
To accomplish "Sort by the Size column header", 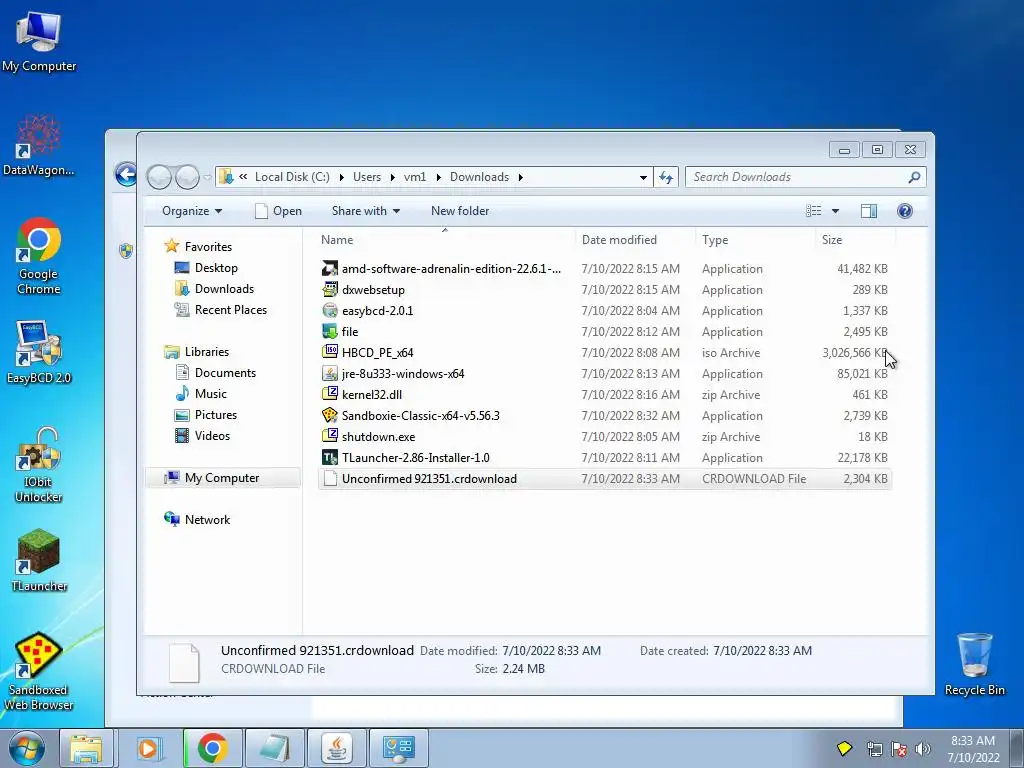I will coord(855,240).
